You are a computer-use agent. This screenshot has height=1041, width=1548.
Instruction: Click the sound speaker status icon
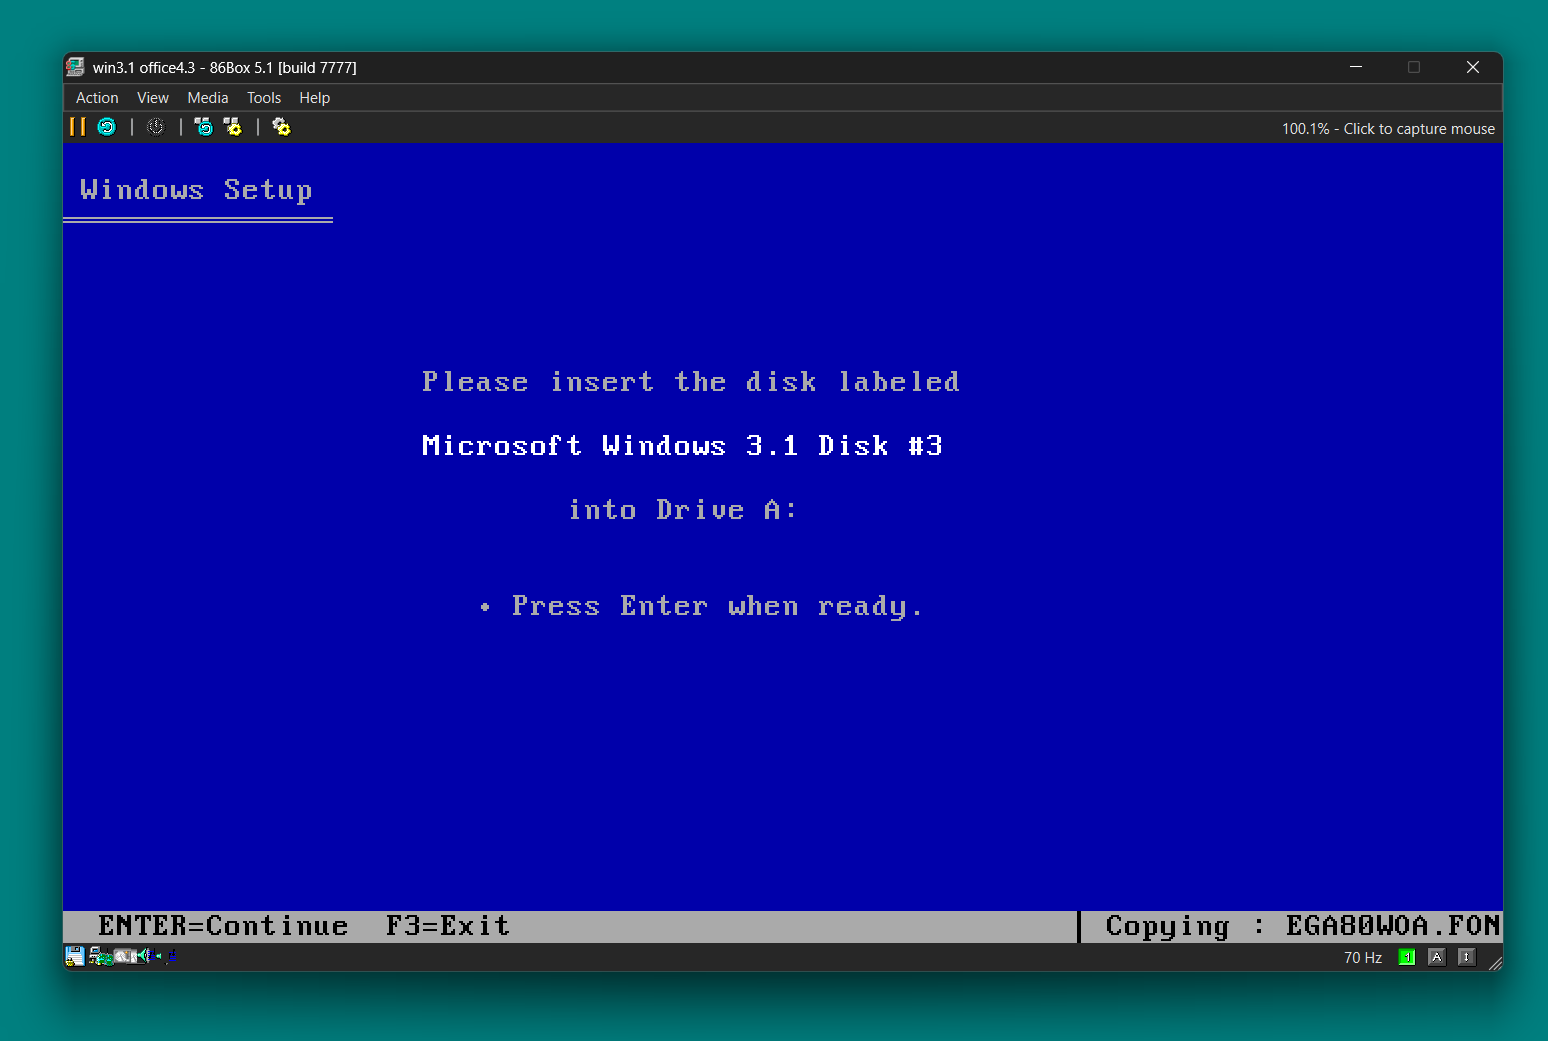click(x=144, y=957)
